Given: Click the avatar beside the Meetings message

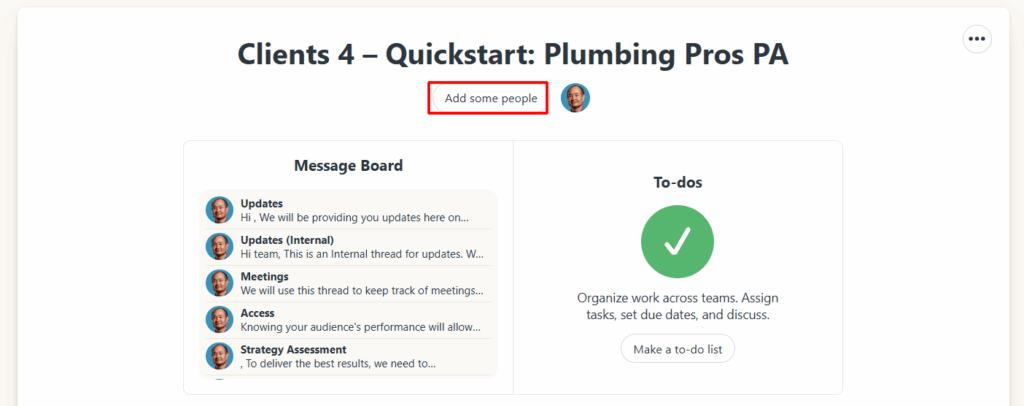Looking at the screenshot, I should point(220,283).
